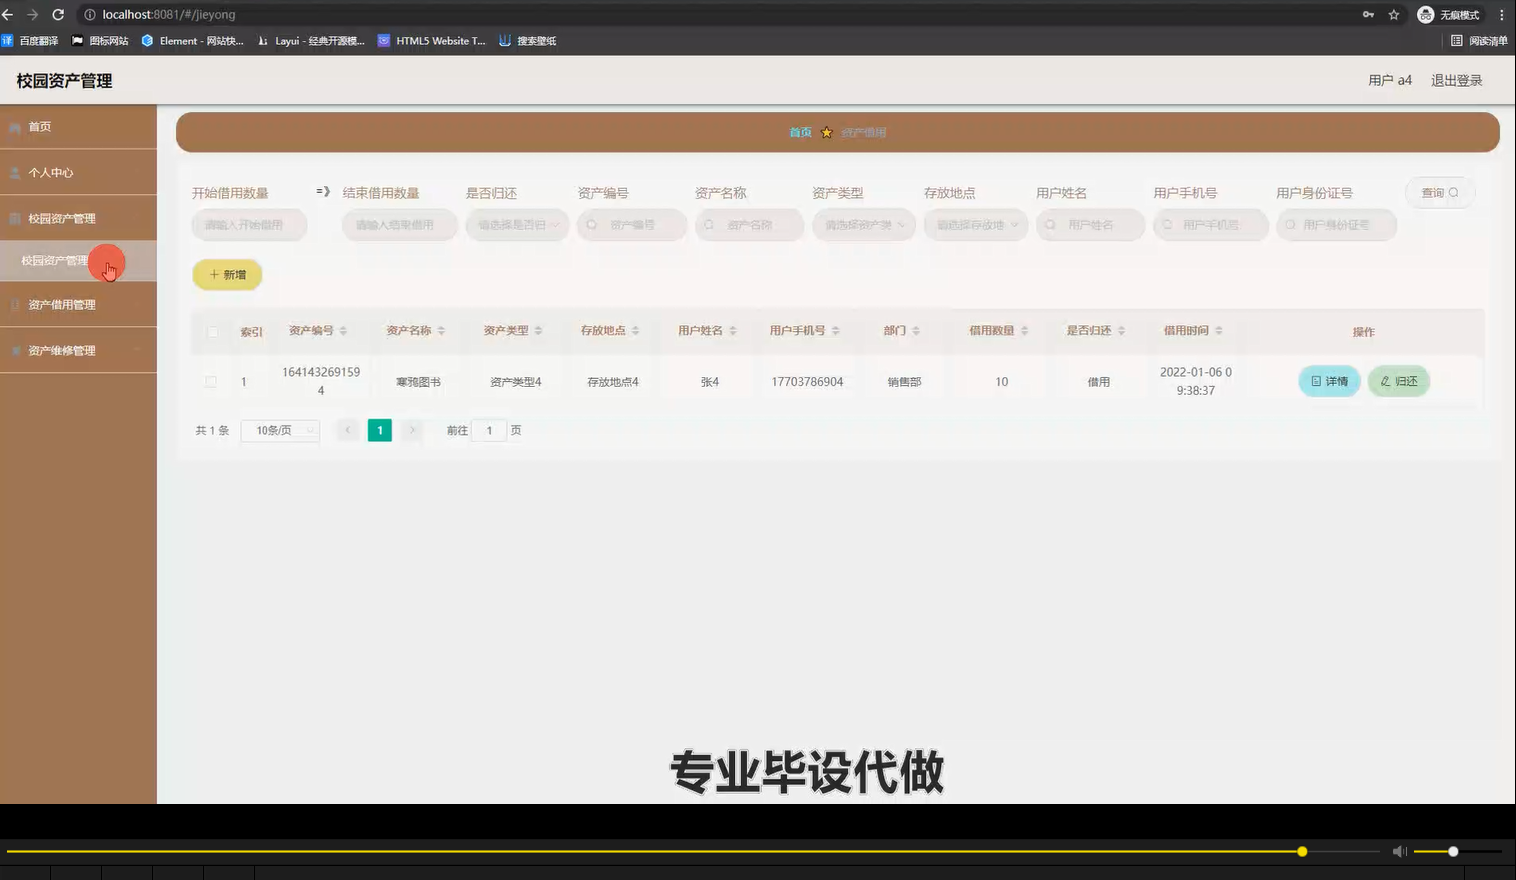Open the 10条/页 page size dropdown
Viewport: 1516px width, 880px height.
point(279,430)
